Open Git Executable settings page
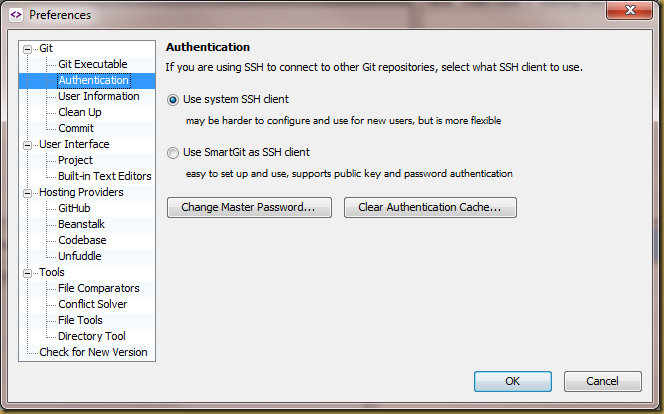Viewport: 664px width, 414px height. tap(92, 64)
